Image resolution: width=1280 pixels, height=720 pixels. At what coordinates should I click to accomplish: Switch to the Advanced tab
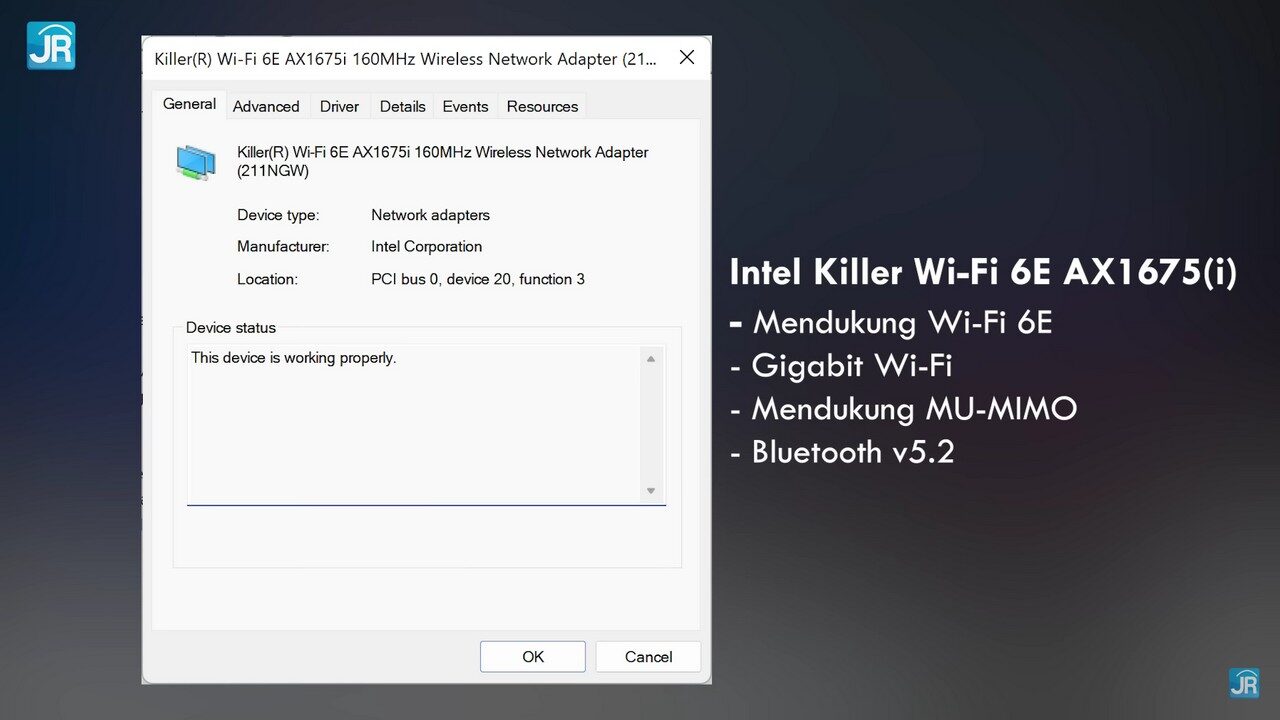pos(266,106)
